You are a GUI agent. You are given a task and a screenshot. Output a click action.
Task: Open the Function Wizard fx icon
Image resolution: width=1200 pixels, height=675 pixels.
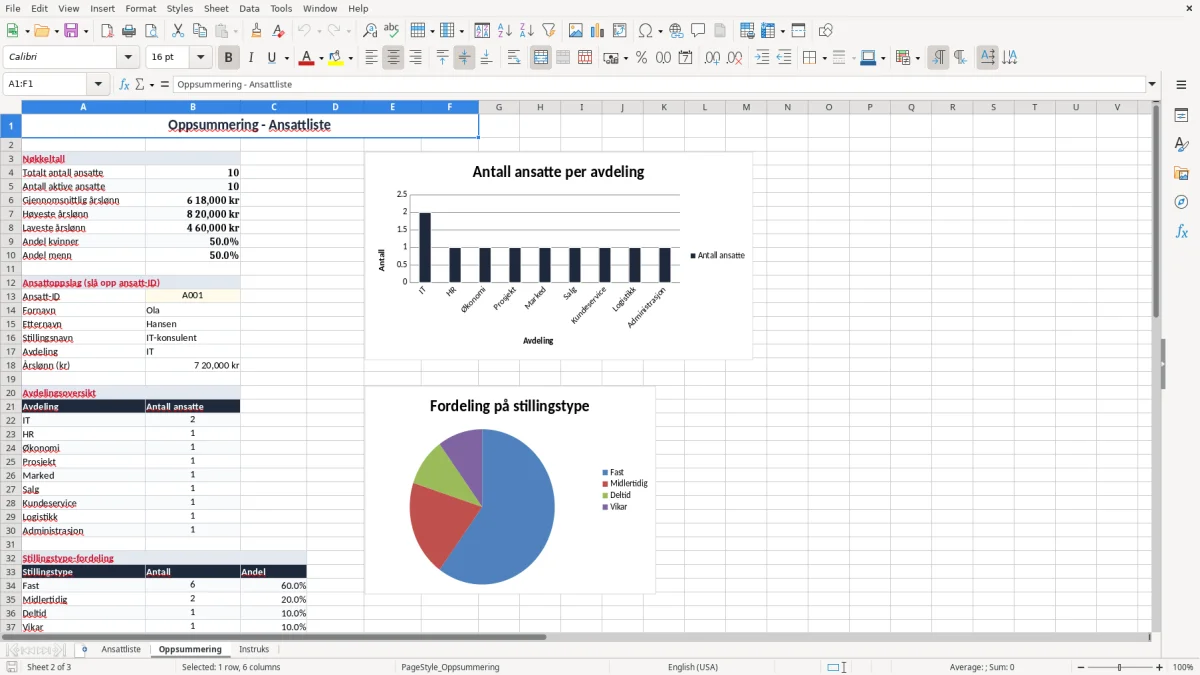click(124, 84)
